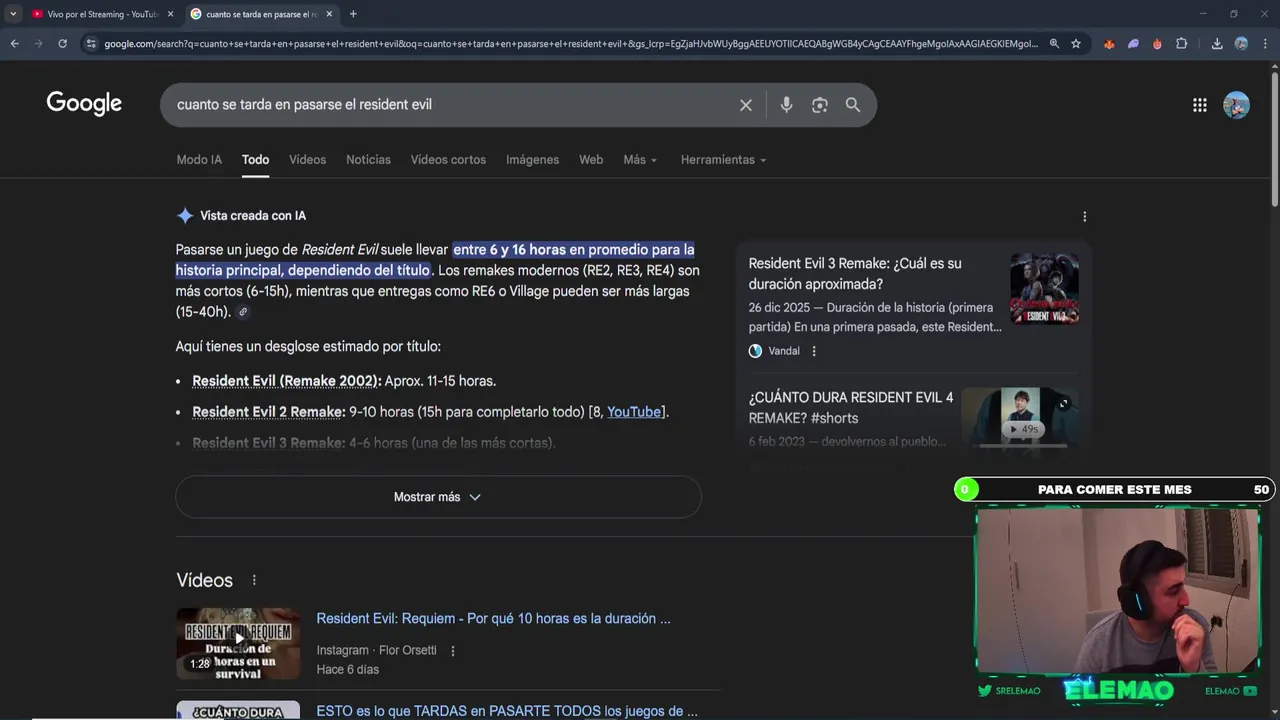1280x720 pixels.
Task: Expand the Herramientas dropdown
Action: click(x=723, y=160)
